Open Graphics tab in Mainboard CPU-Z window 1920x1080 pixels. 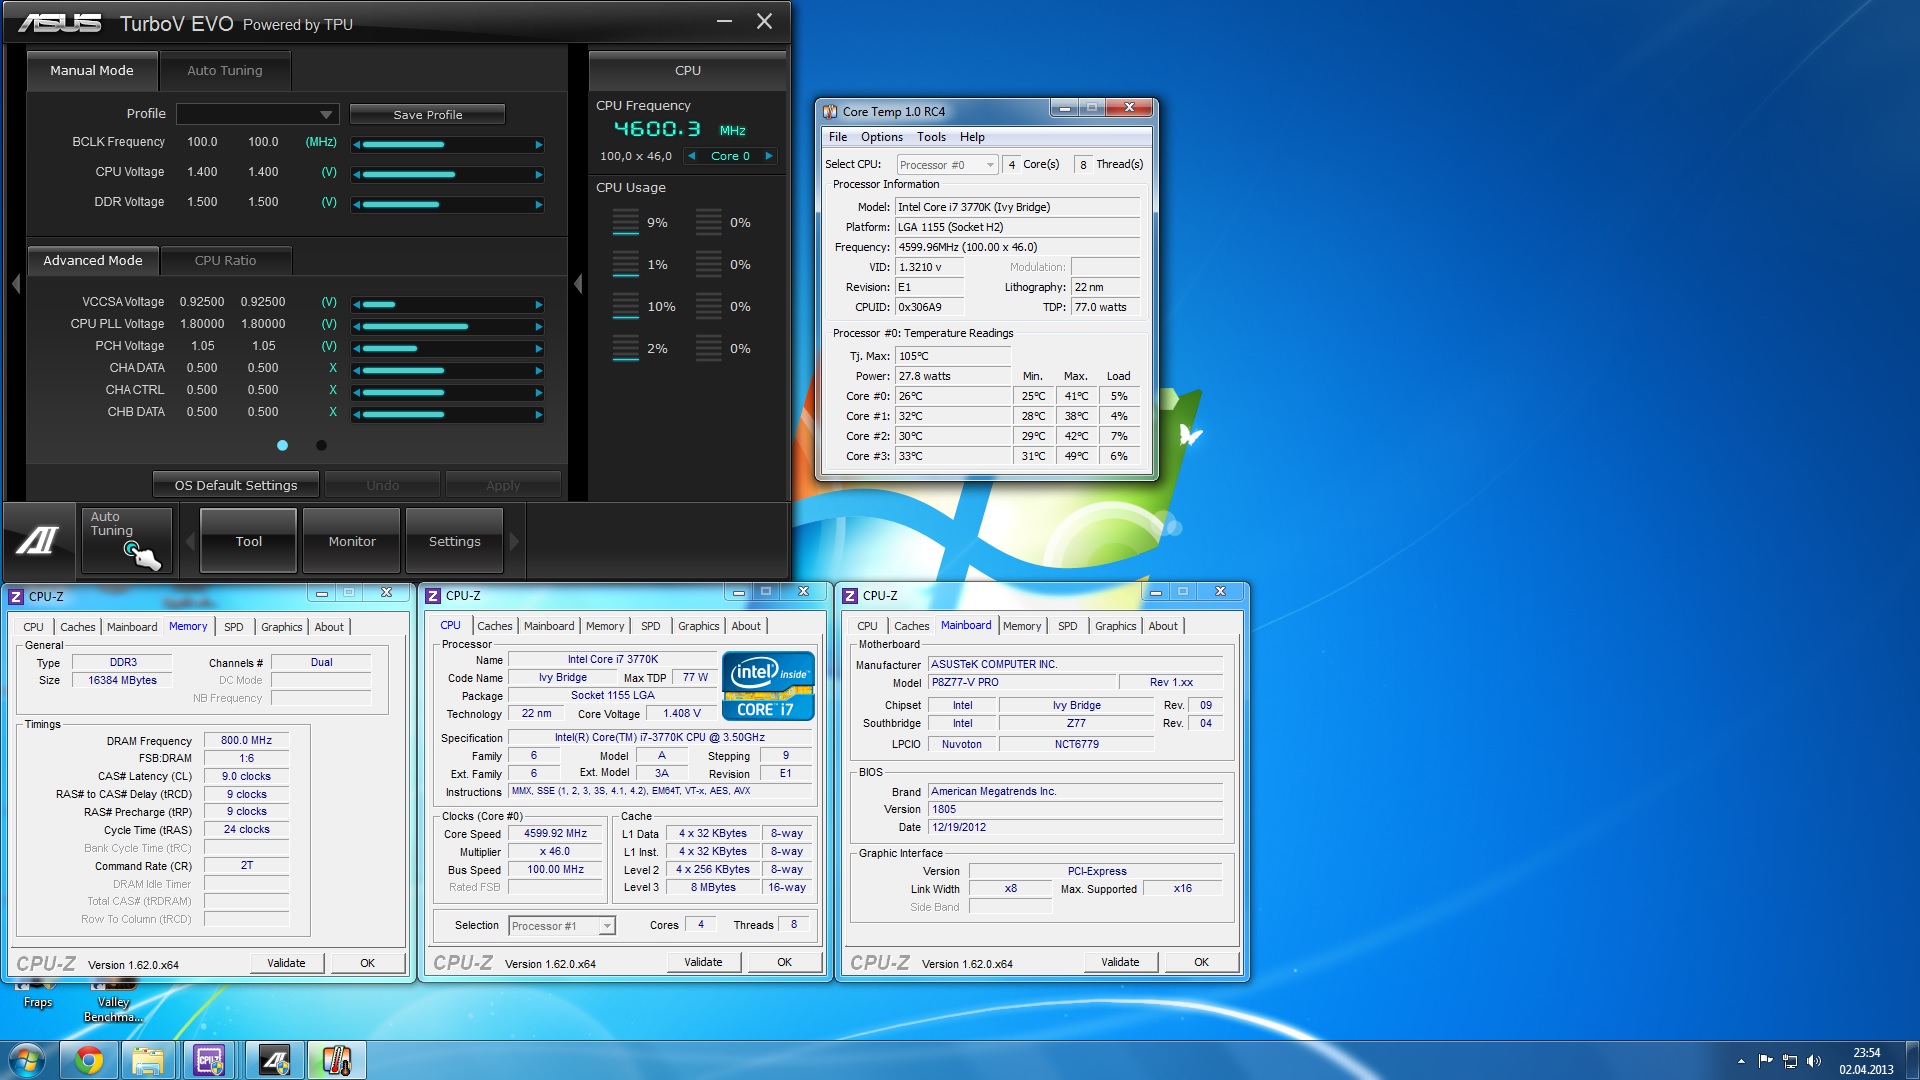pyautogui.click(x=1115, y=626)
